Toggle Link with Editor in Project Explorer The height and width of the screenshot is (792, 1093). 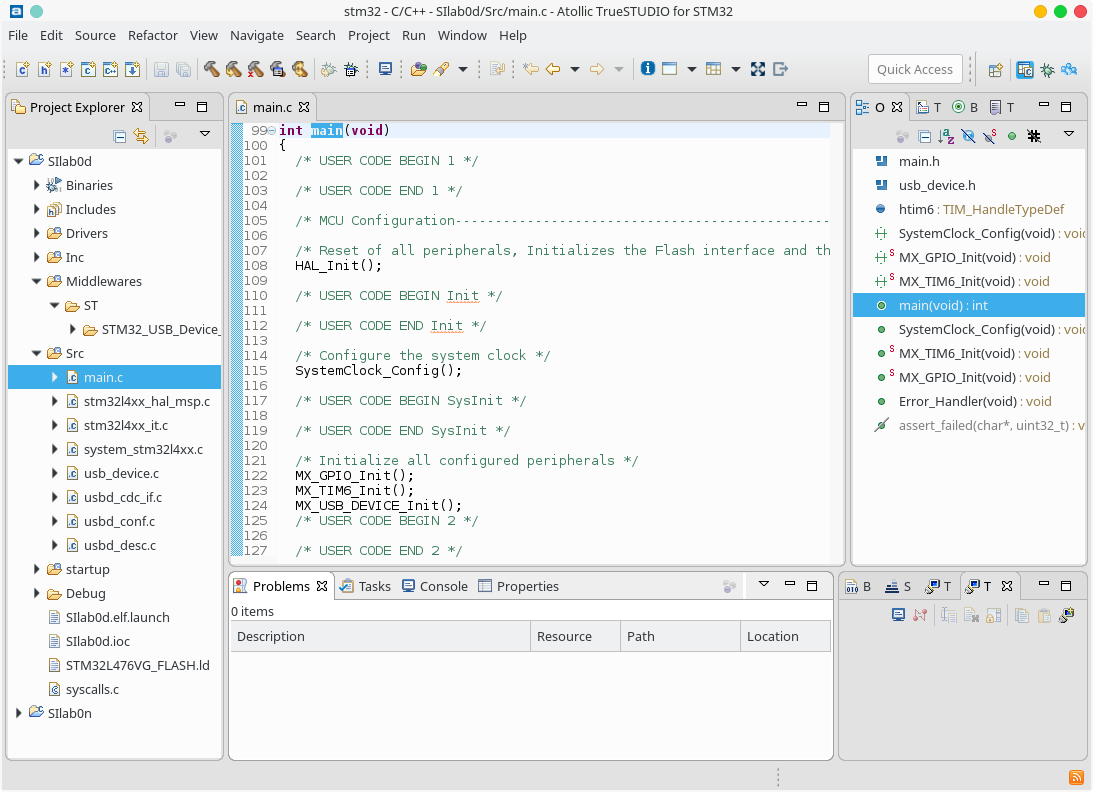pyautogui.click(x=141, y=136)
